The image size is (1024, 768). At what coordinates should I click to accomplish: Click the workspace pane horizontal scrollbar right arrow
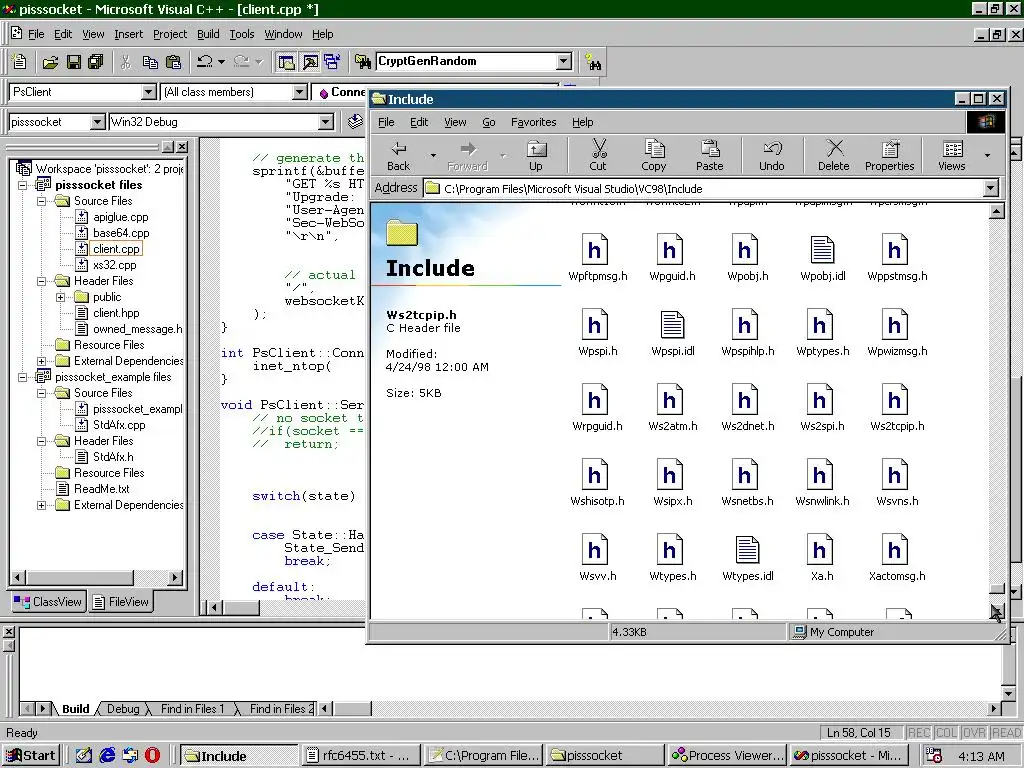click(174, 577)
